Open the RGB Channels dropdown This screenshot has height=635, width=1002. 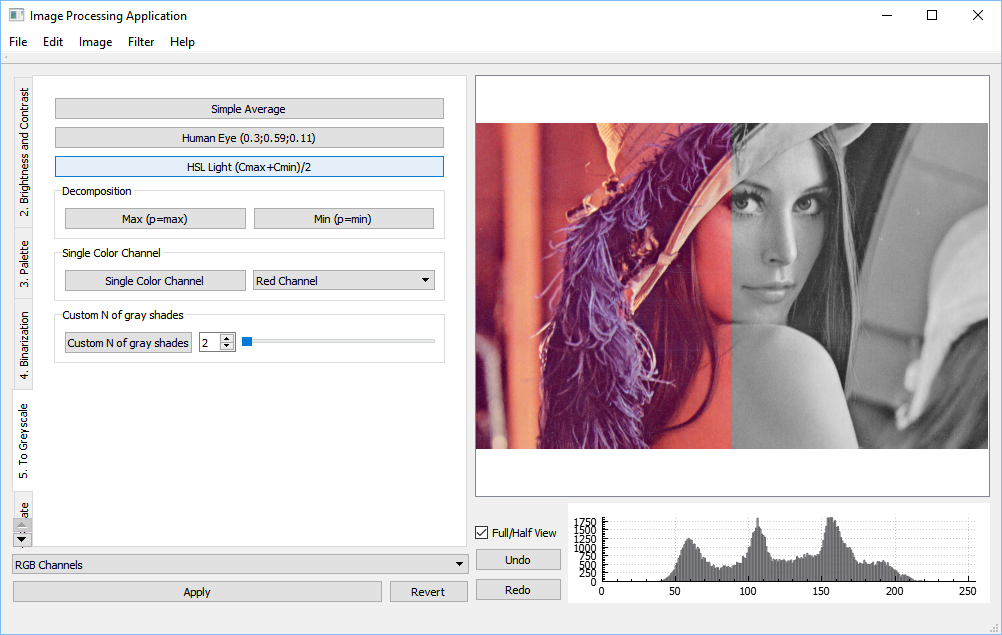(240, 564)
